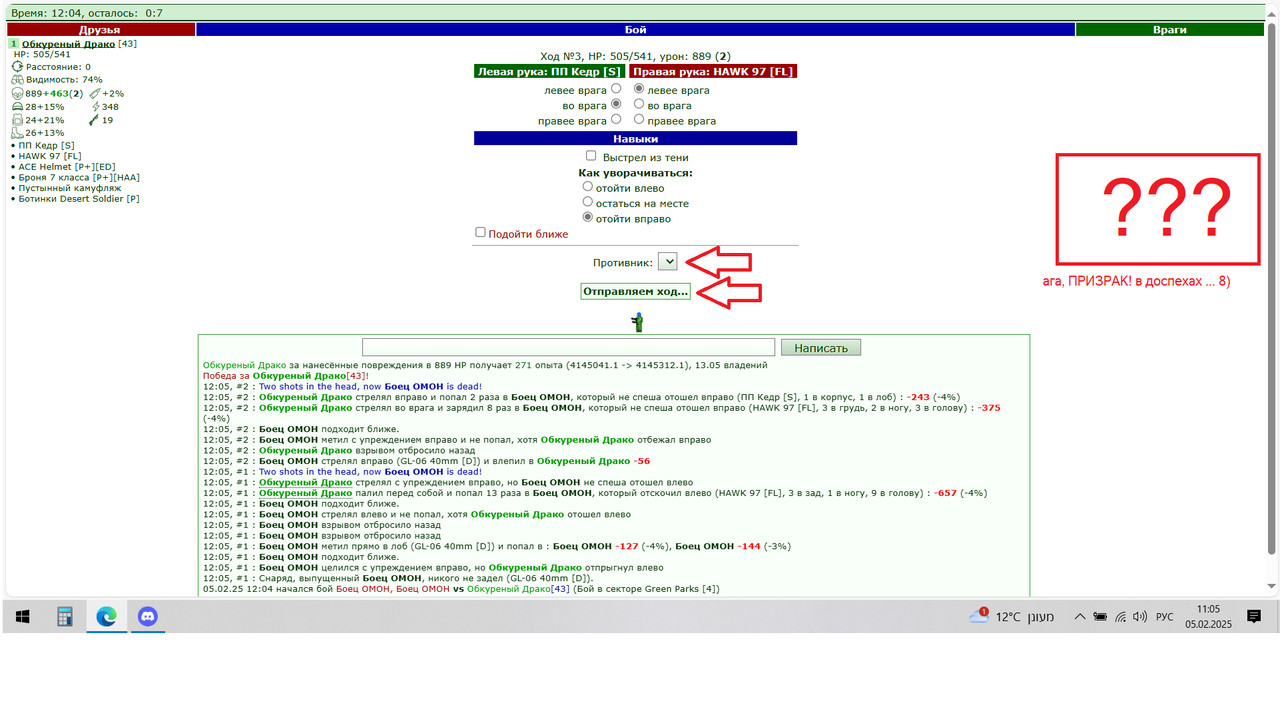Open the notification center icon
This screenshot has height=719, width=1280.
pos(1254,617)
